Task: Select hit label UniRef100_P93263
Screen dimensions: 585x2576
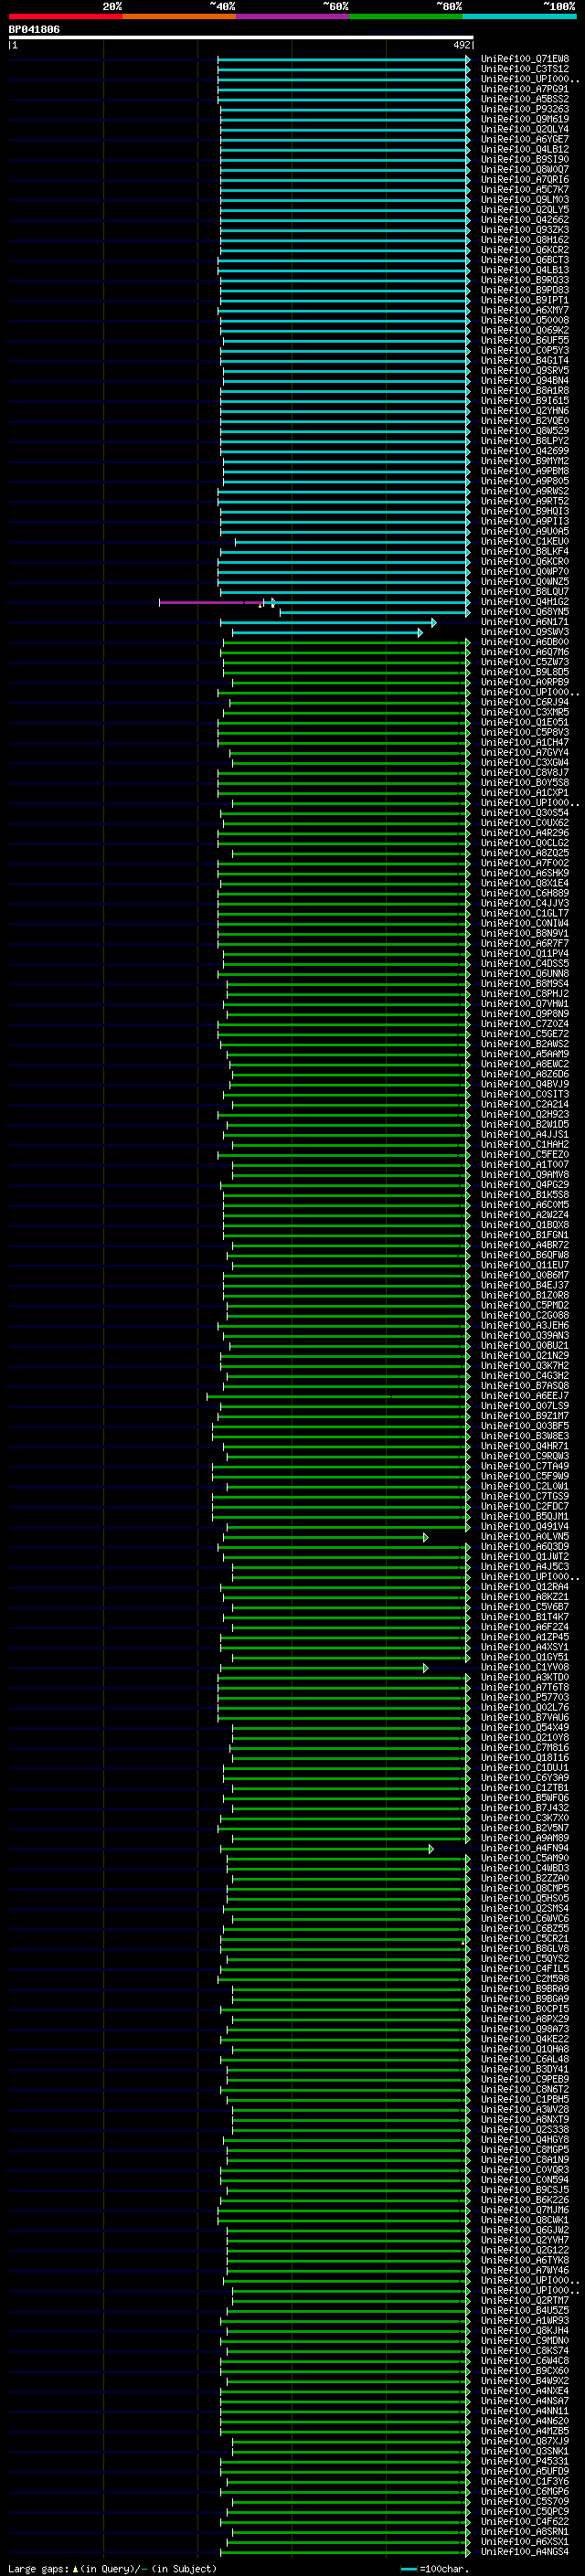Action: pyautogui.click(x=525, y=109)
